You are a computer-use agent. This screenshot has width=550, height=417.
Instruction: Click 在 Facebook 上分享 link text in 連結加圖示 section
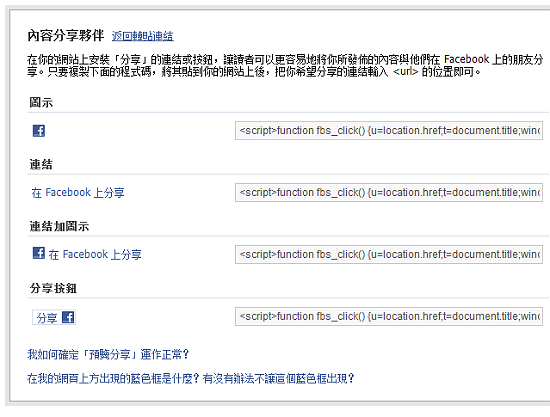click(x=95, y=254)
